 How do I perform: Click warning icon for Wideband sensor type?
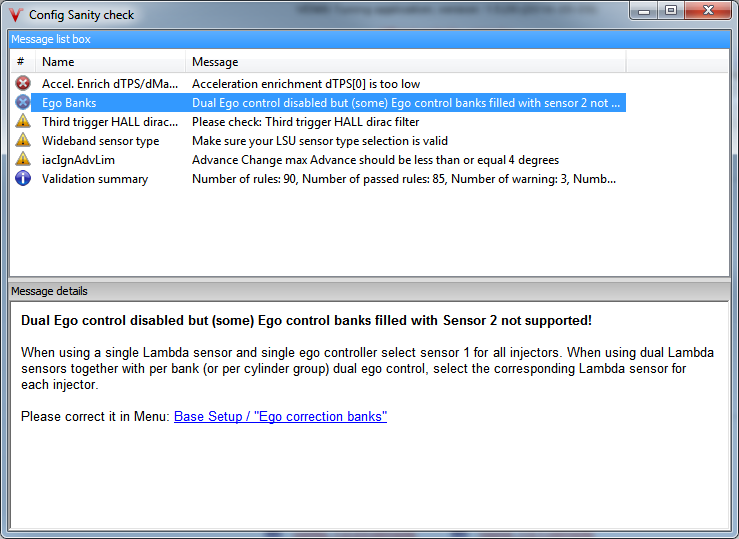pyautogui.click(x=23, y=140)
